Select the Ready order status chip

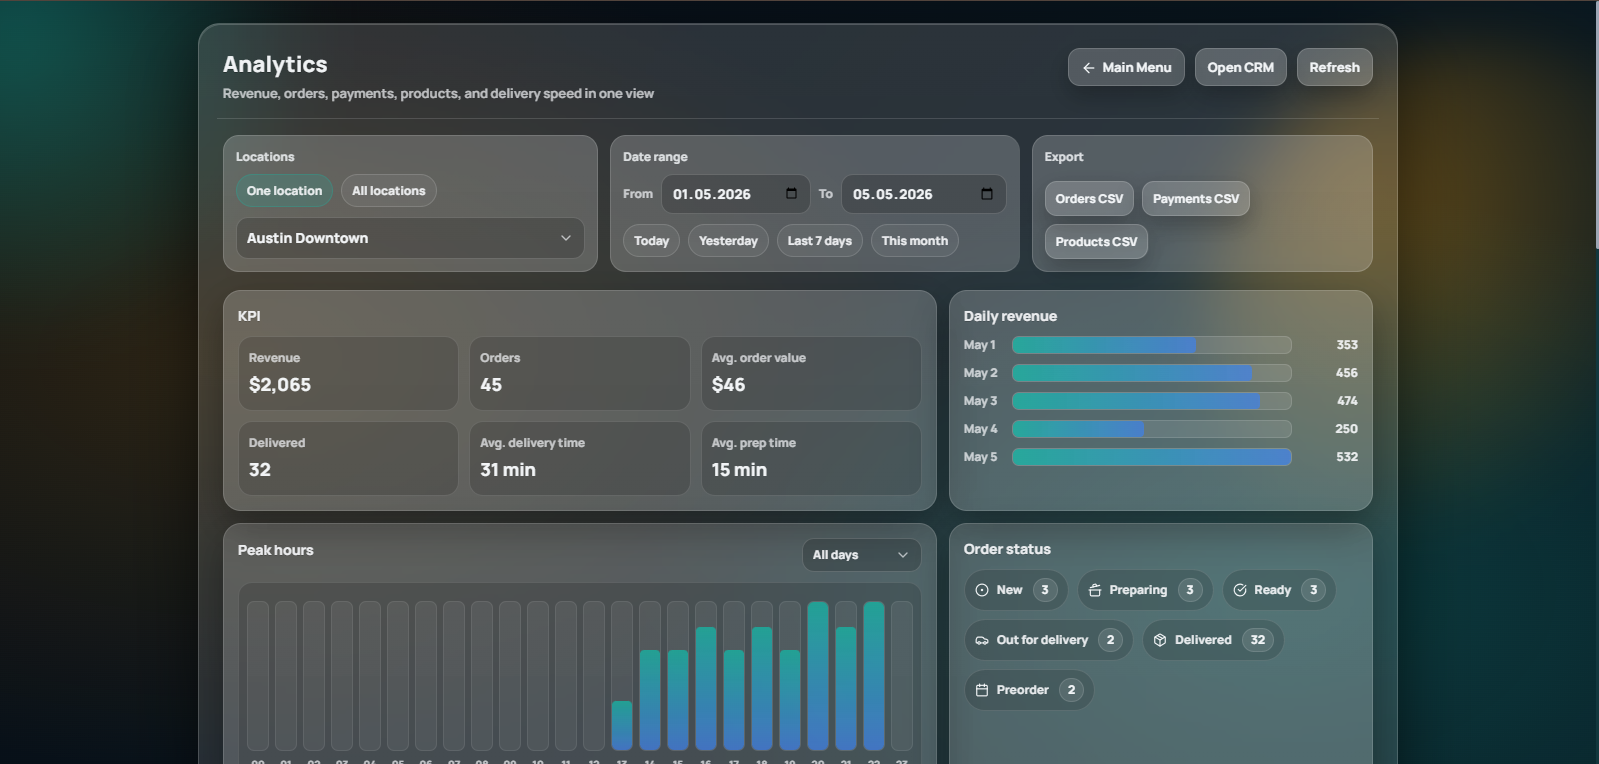coord(1279,590)
